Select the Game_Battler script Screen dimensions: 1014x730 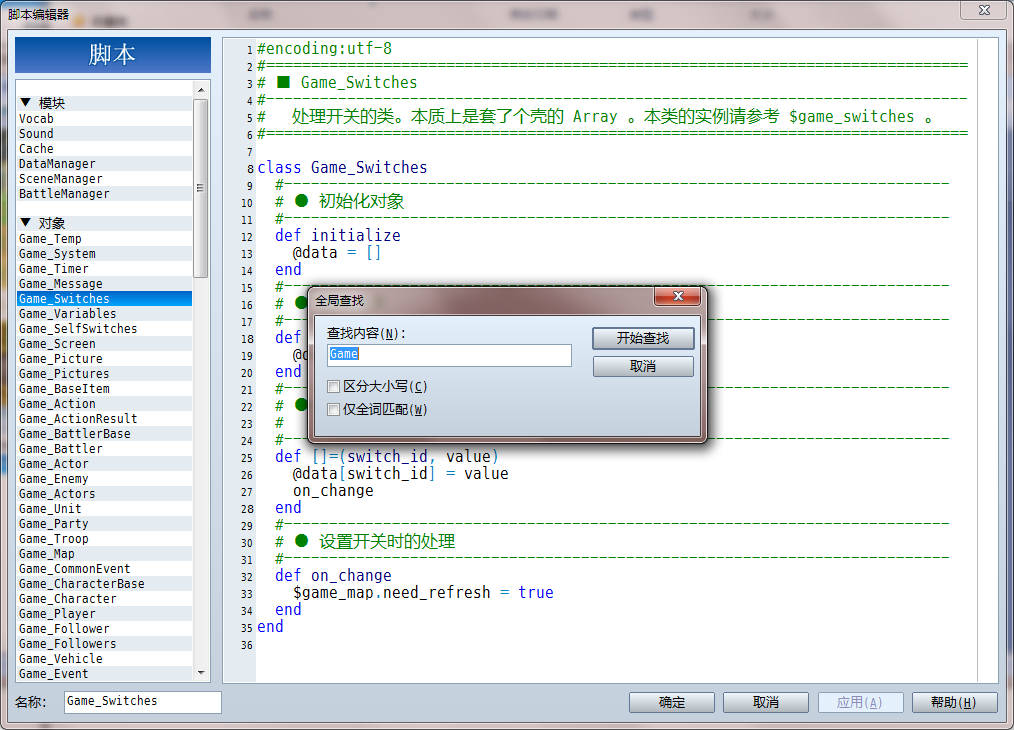click(x=105, y=449)
